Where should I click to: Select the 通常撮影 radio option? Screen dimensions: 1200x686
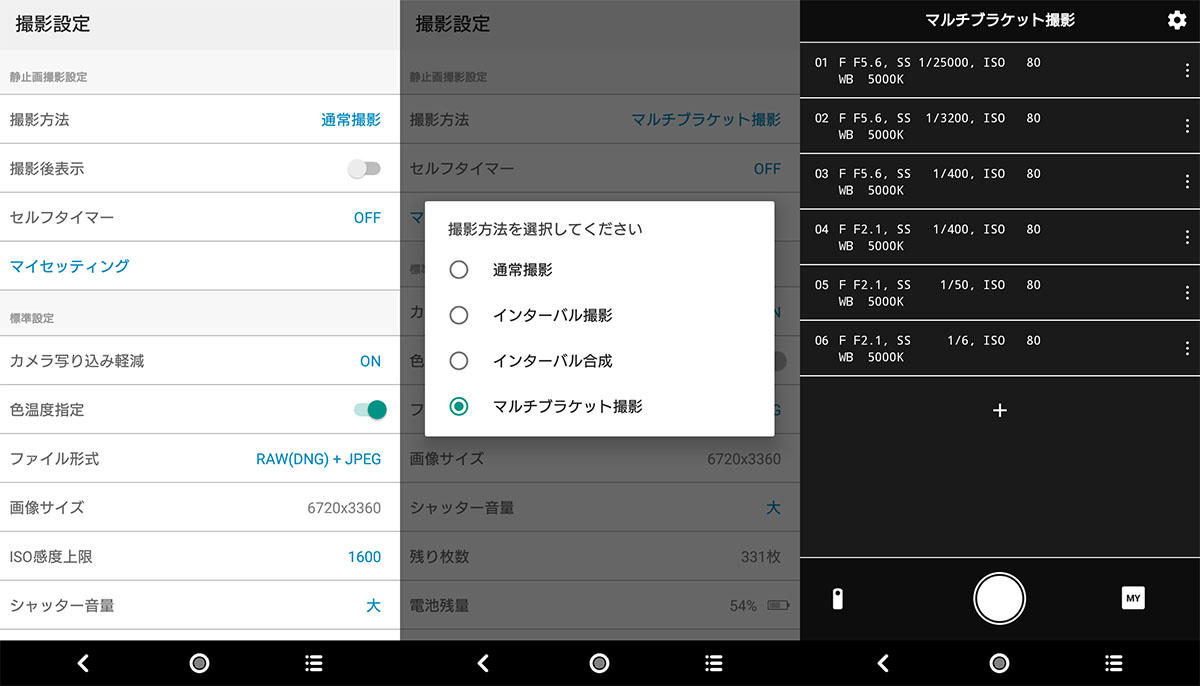coord(459,270)
